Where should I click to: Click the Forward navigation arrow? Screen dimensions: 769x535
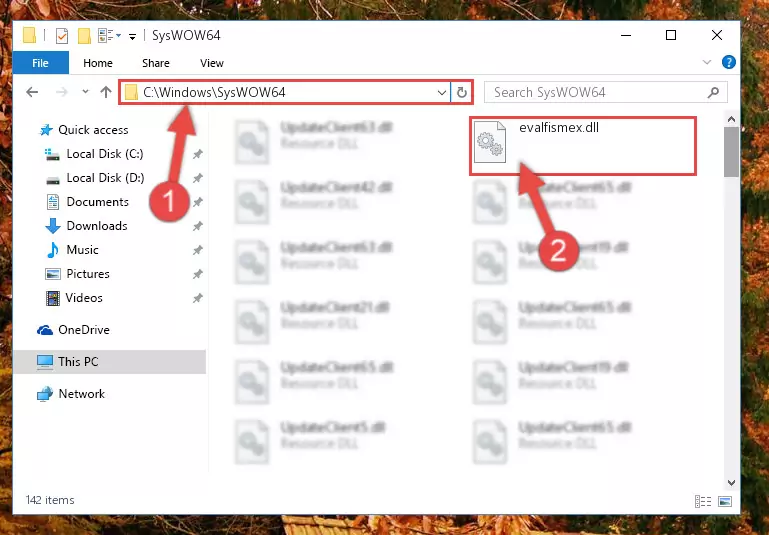point(61,92)
